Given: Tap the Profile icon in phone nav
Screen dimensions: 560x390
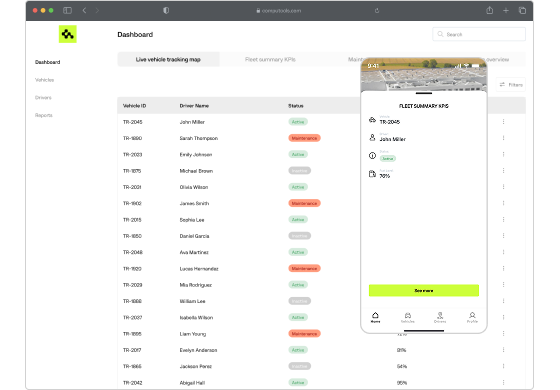Looking at the screenshot, I should click(472, 317).
